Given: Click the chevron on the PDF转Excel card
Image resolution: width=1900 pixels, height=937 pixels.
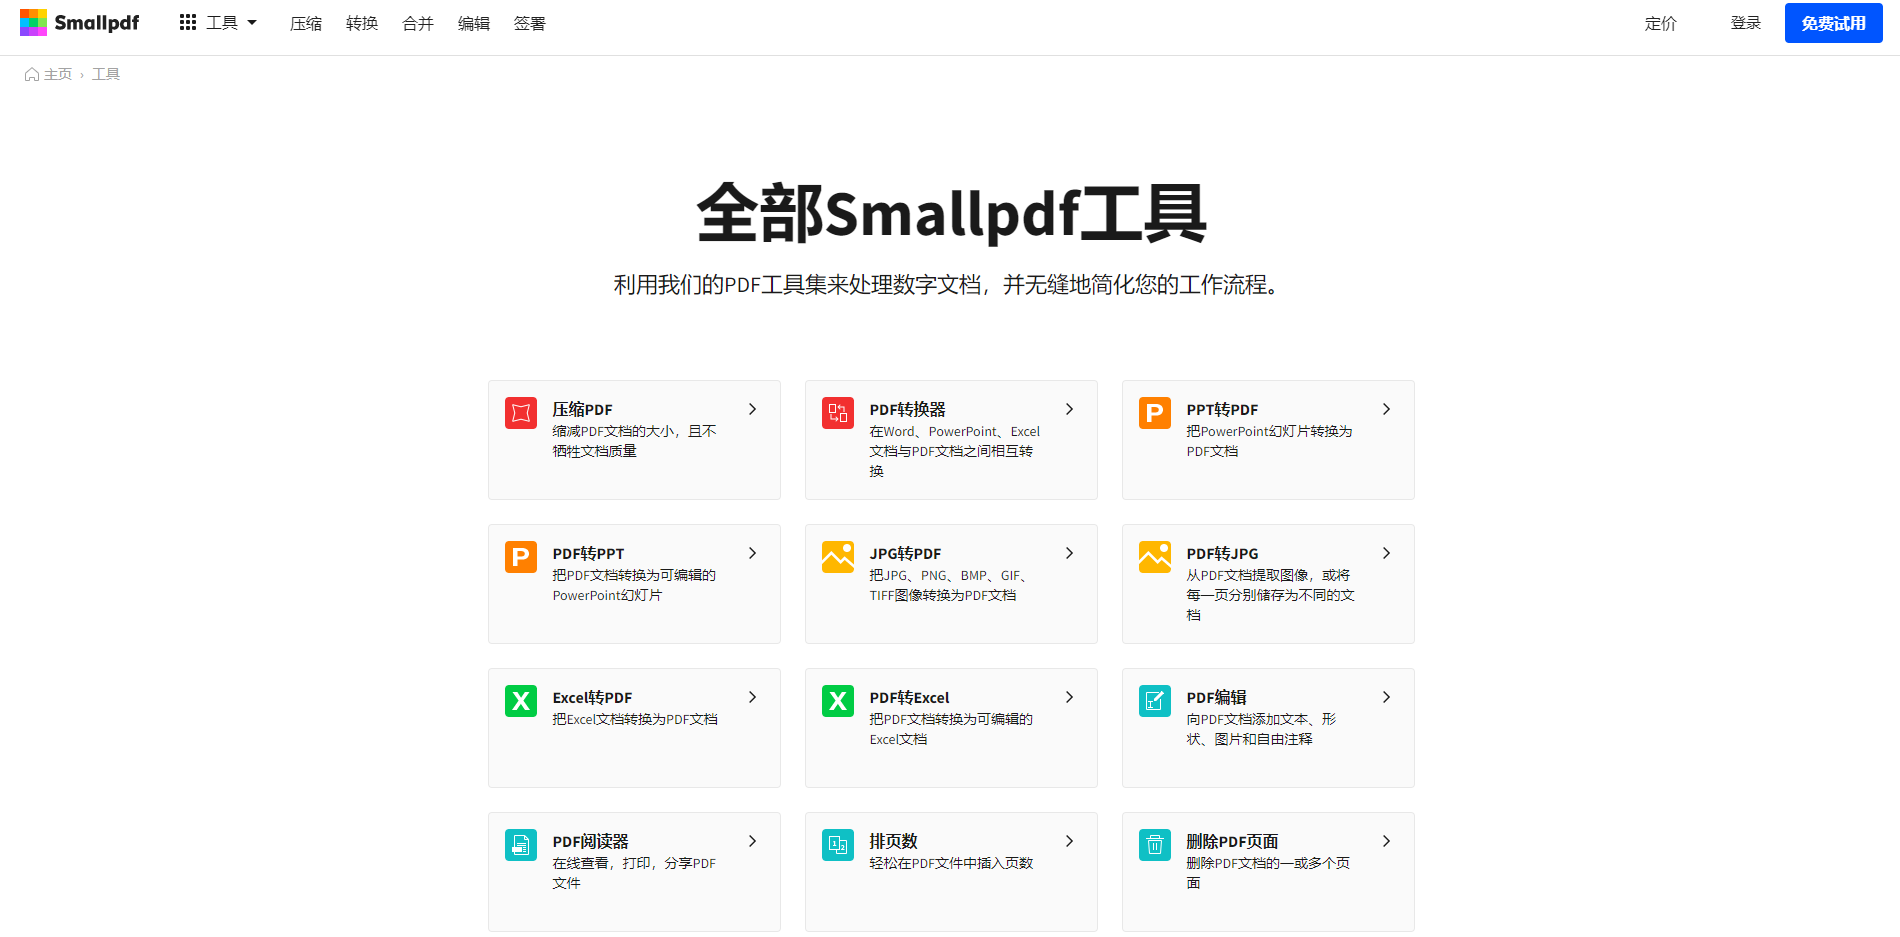Looking at the screenshot, I should (1069, 697).
